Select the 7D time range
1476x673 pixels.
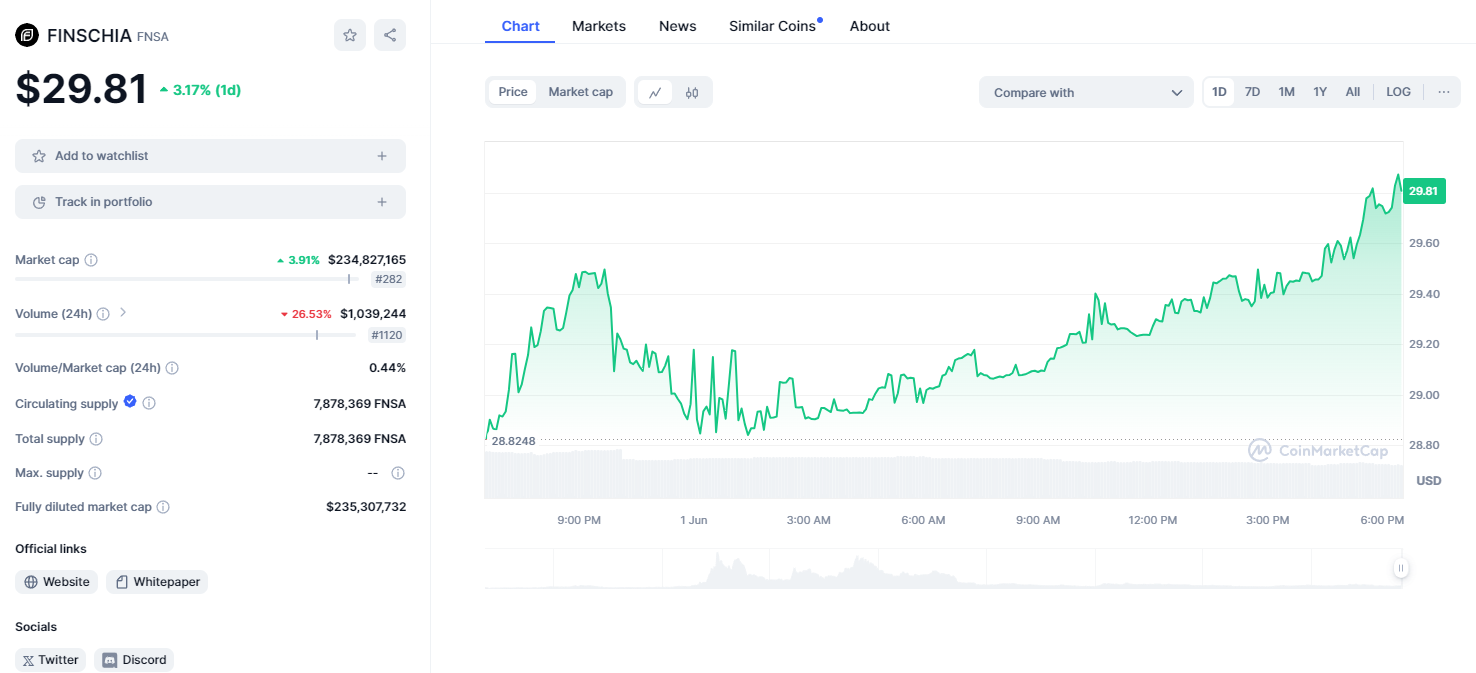click(1252, 92)
